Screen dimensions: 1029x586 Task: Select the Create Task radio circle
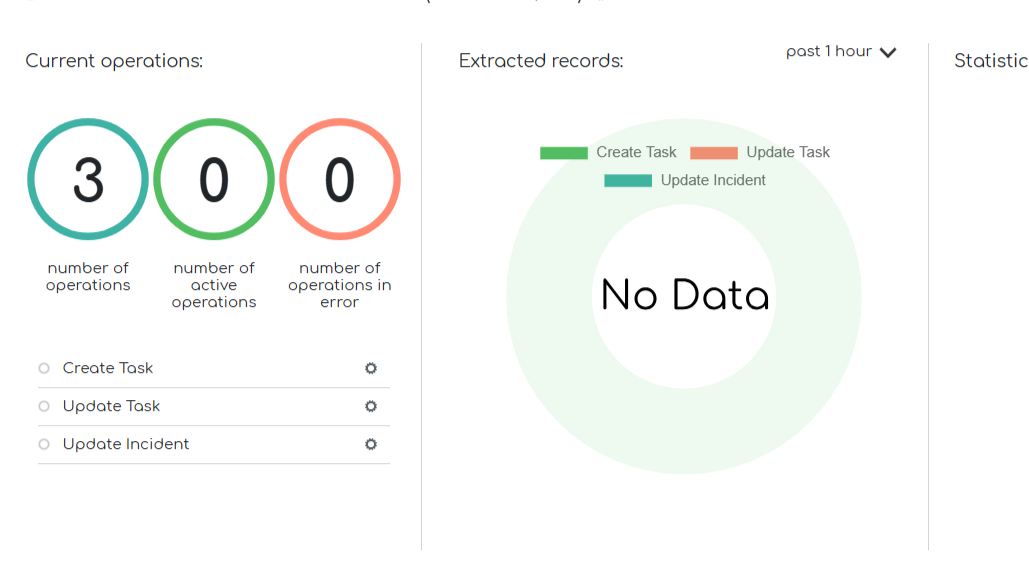(44, 368)
